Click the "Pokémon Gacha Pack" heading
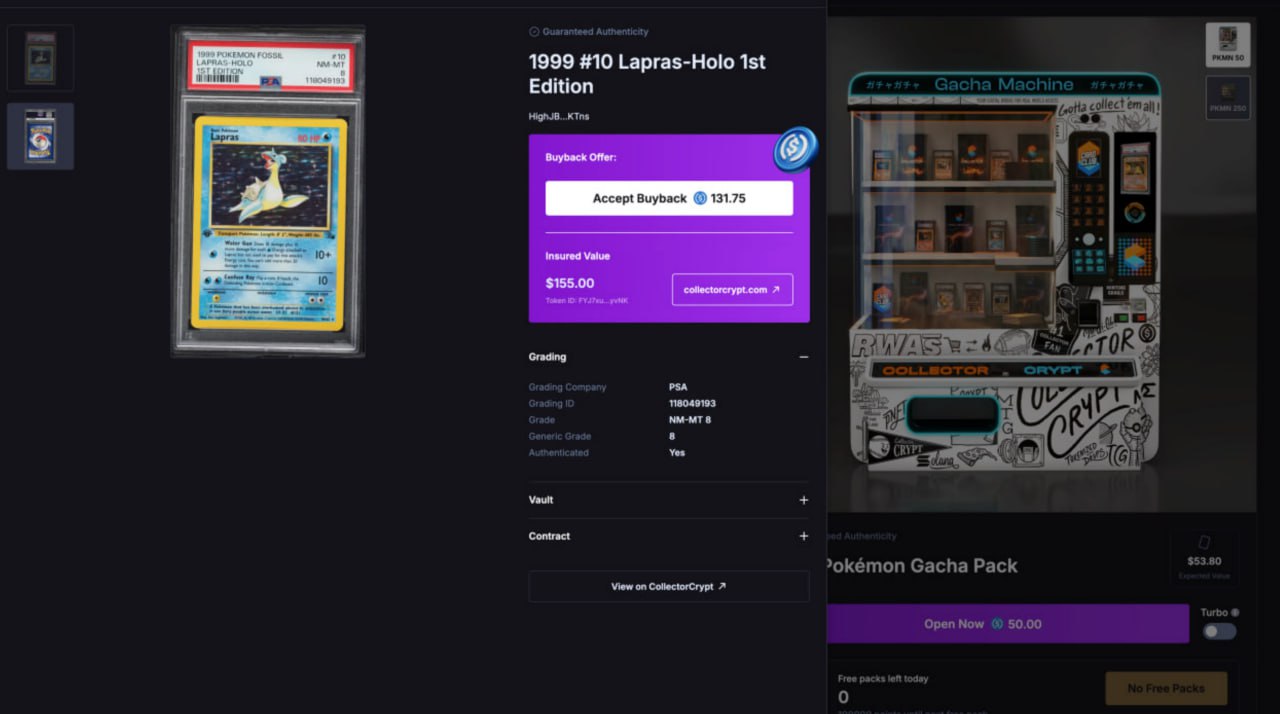This screenshot has height=714, width=1280. (x=923, y=566)
